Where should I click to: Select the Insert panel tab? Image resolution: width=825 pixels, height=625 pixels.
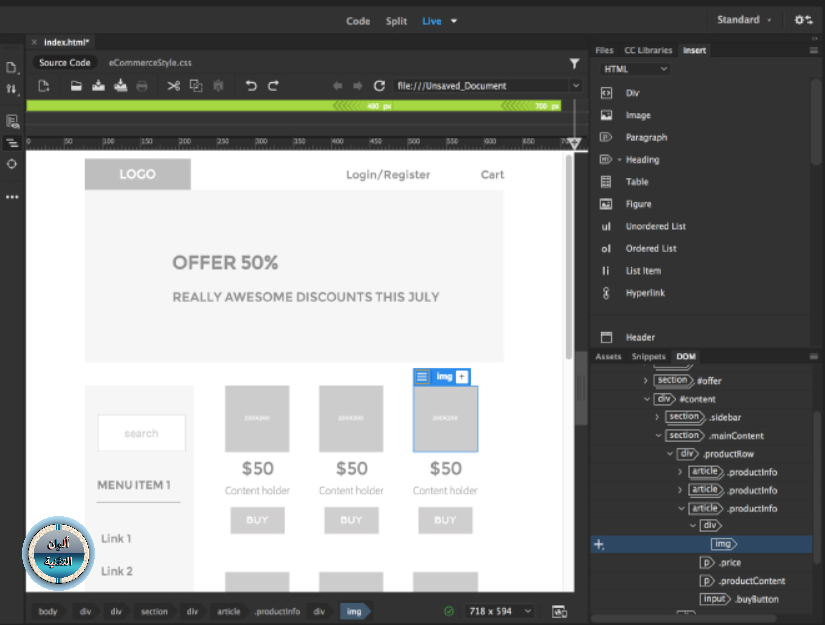click(694, 51)
